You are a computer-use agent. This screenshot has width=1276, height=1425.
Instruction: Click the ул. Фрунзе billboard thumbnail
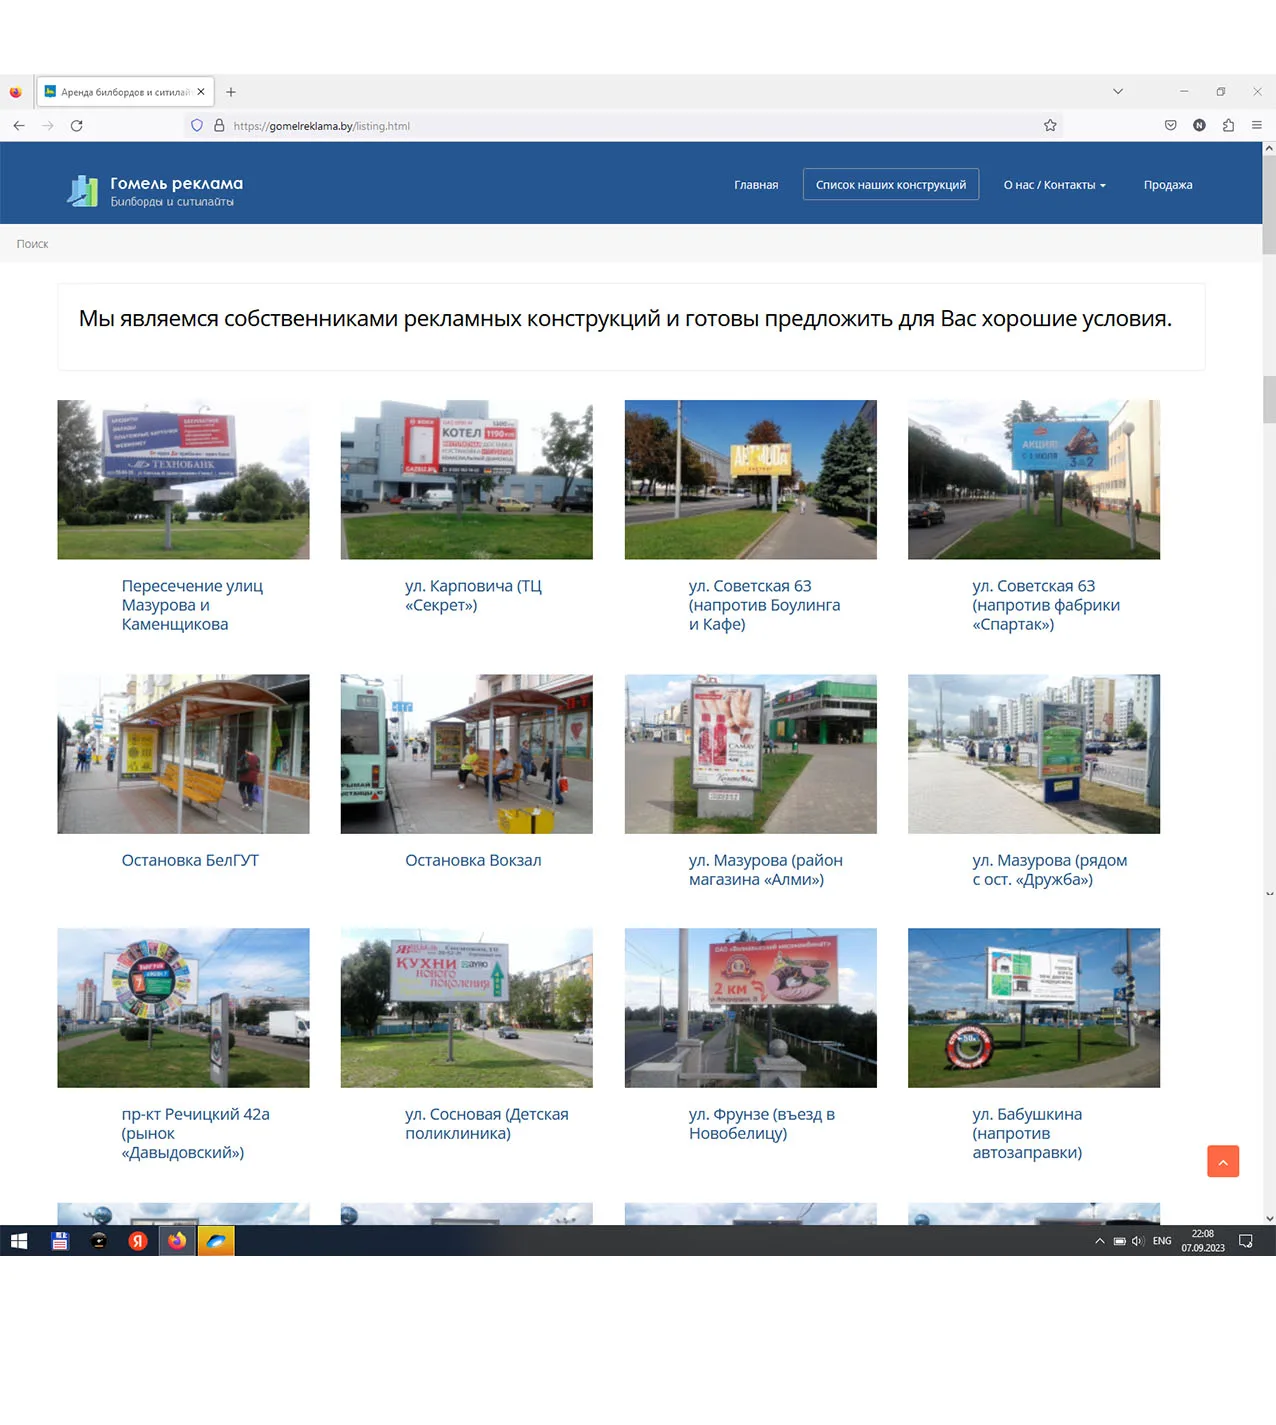[750, 1007]
